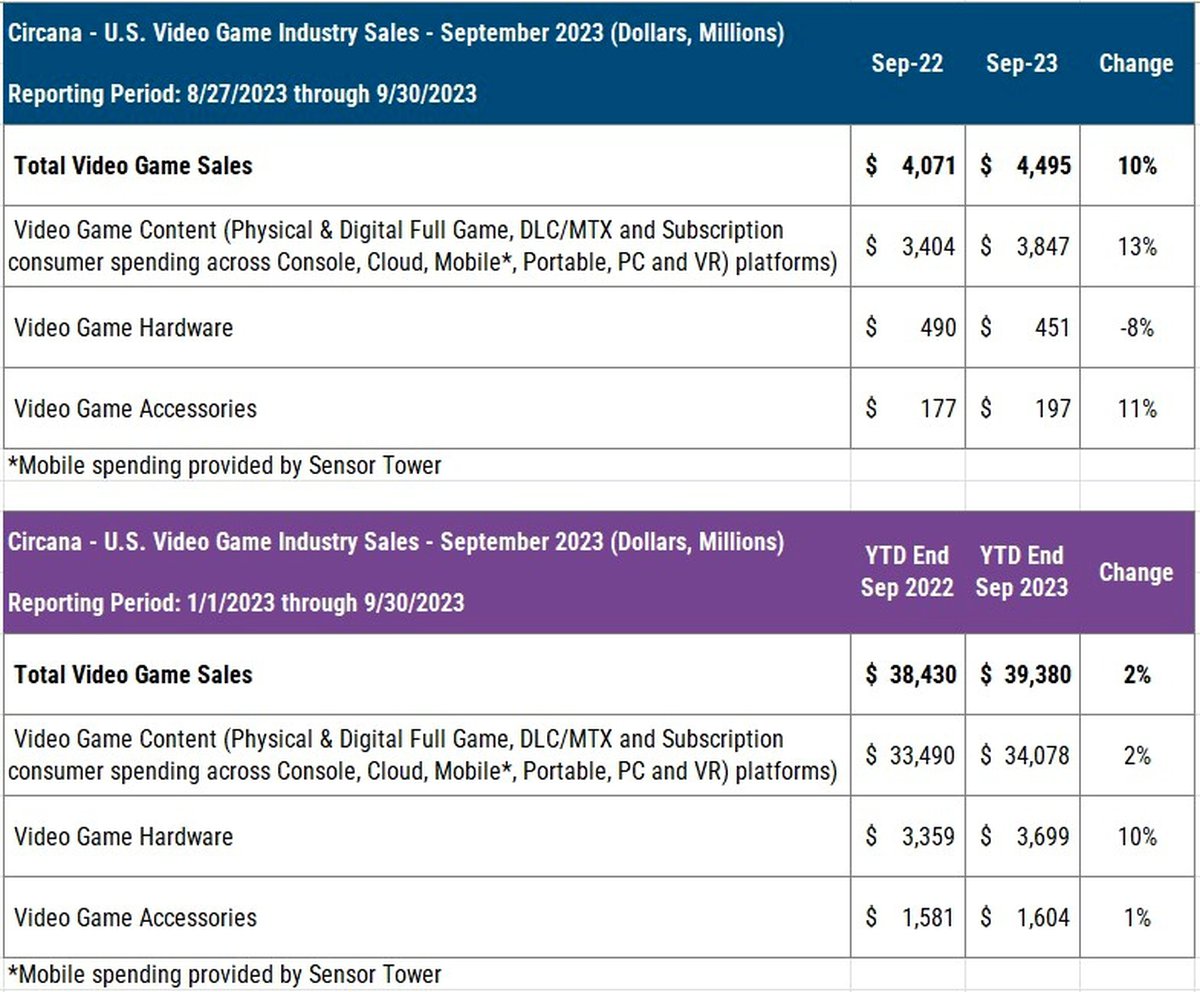The image size is (1200, 992).
Task: Click the 11% accessories change cell
Action: click(x=1137, y=408)
